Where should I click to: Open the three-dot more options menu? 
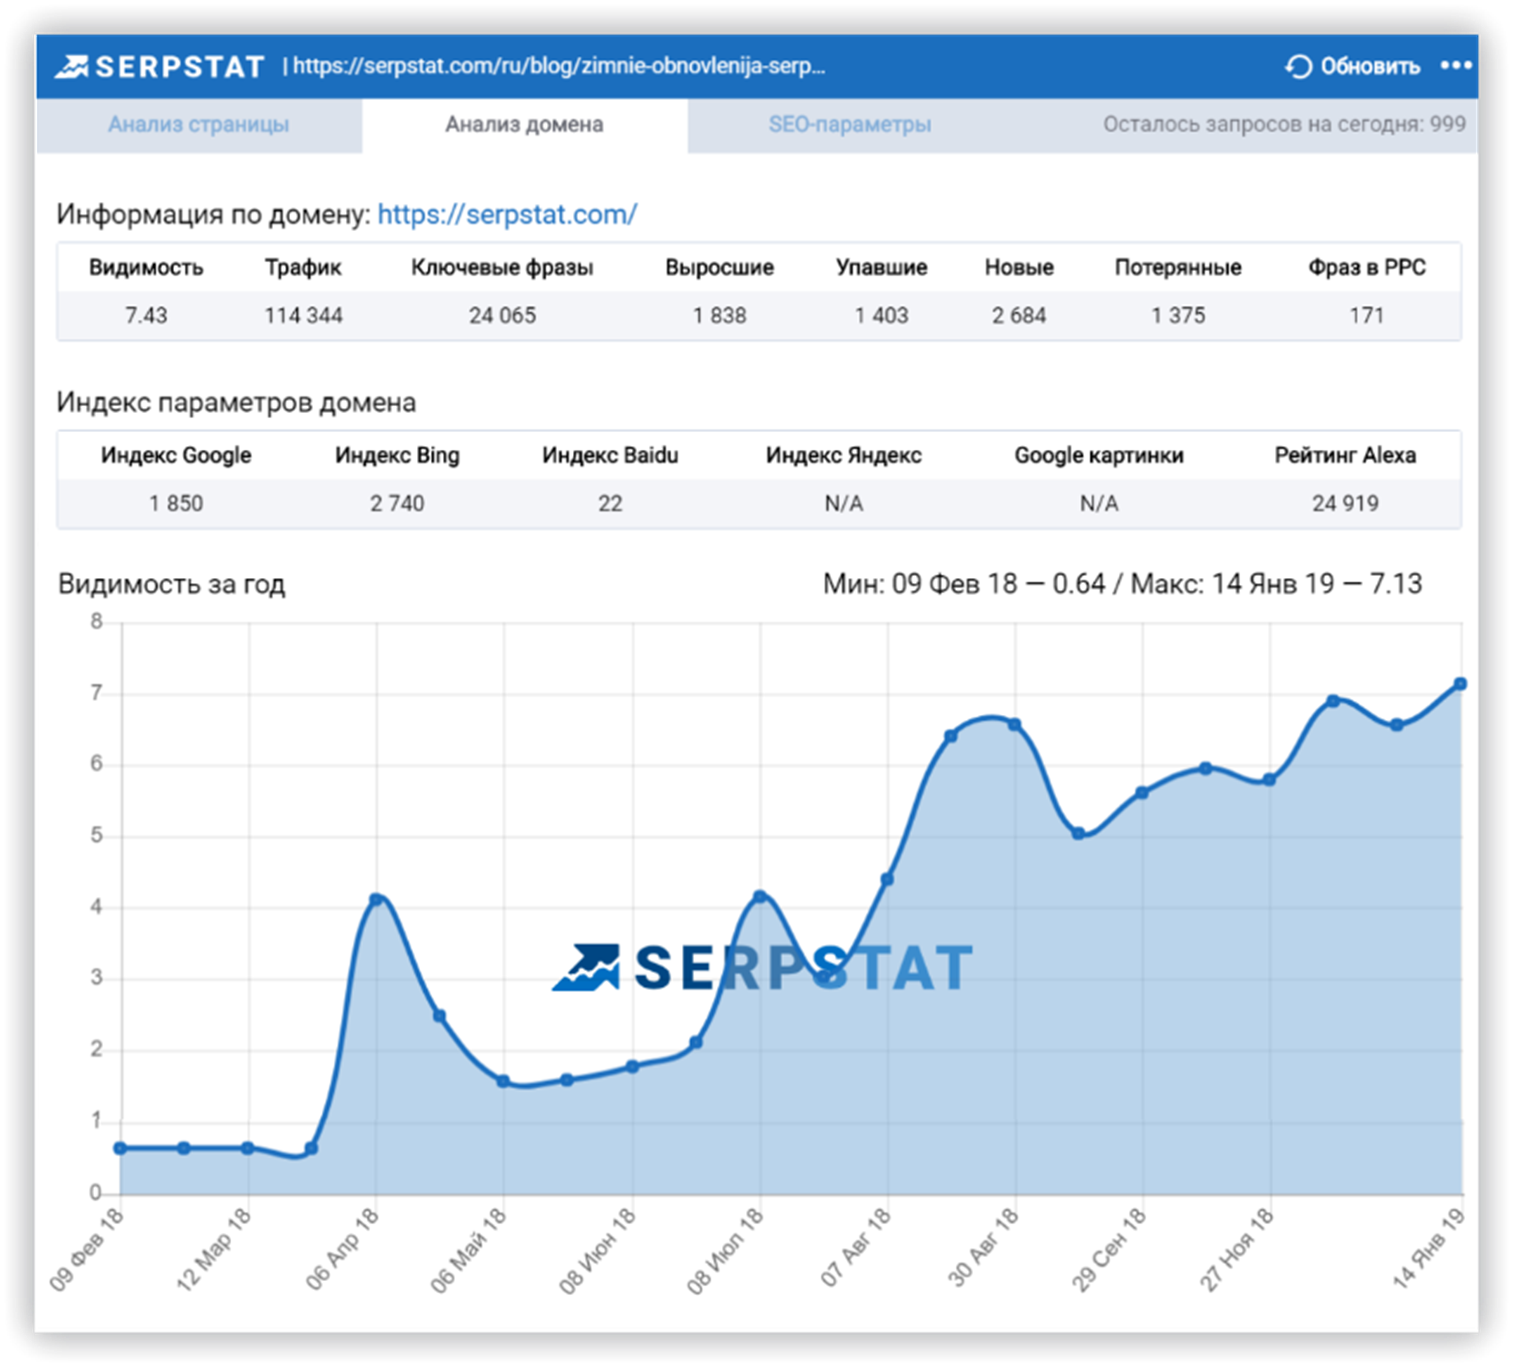click(x=1455, y=66)
